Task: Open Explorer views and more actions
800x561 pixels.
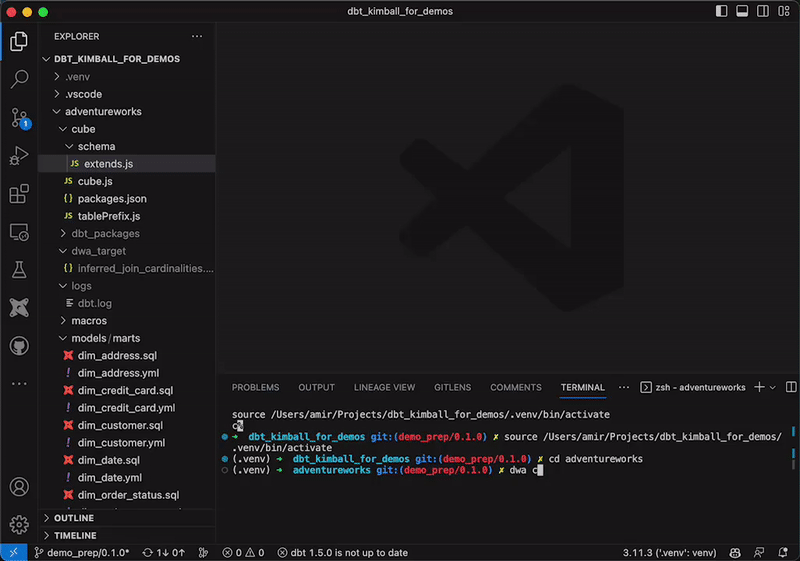Action: pos(197,36)
